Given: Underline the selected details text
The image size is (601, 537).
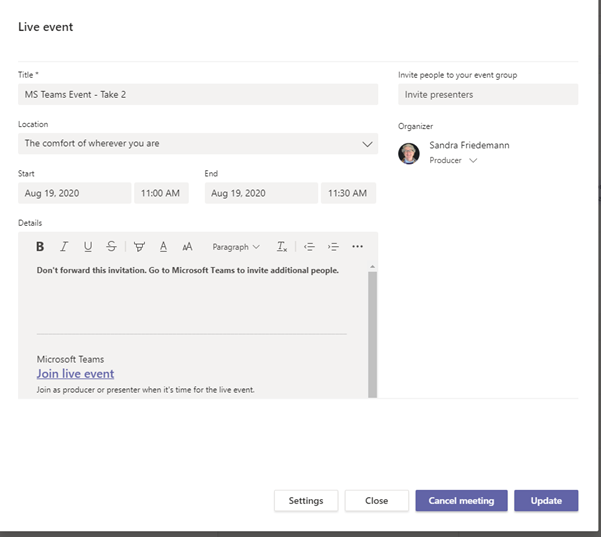Looking at the screenshot, I should pyautogui.click(x=88, y=246).
